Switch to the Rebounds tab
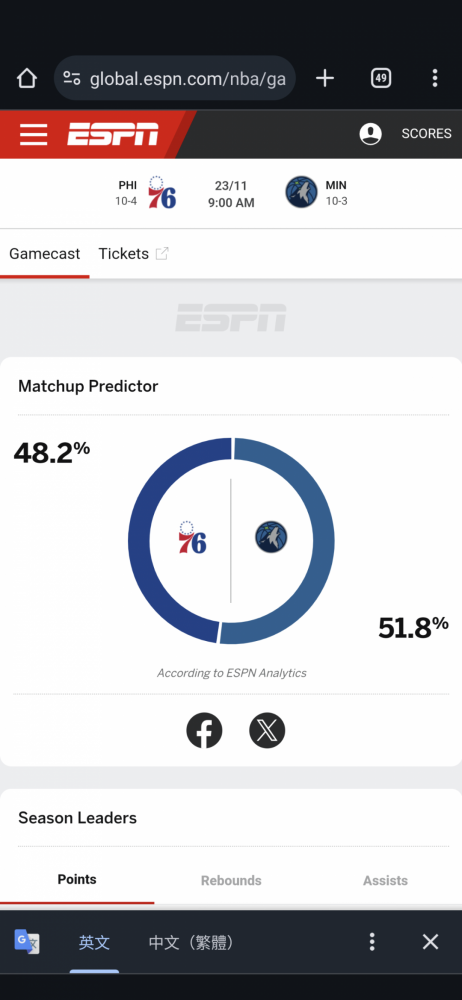This screenshot has width=462, height=1000. [231, 881]
